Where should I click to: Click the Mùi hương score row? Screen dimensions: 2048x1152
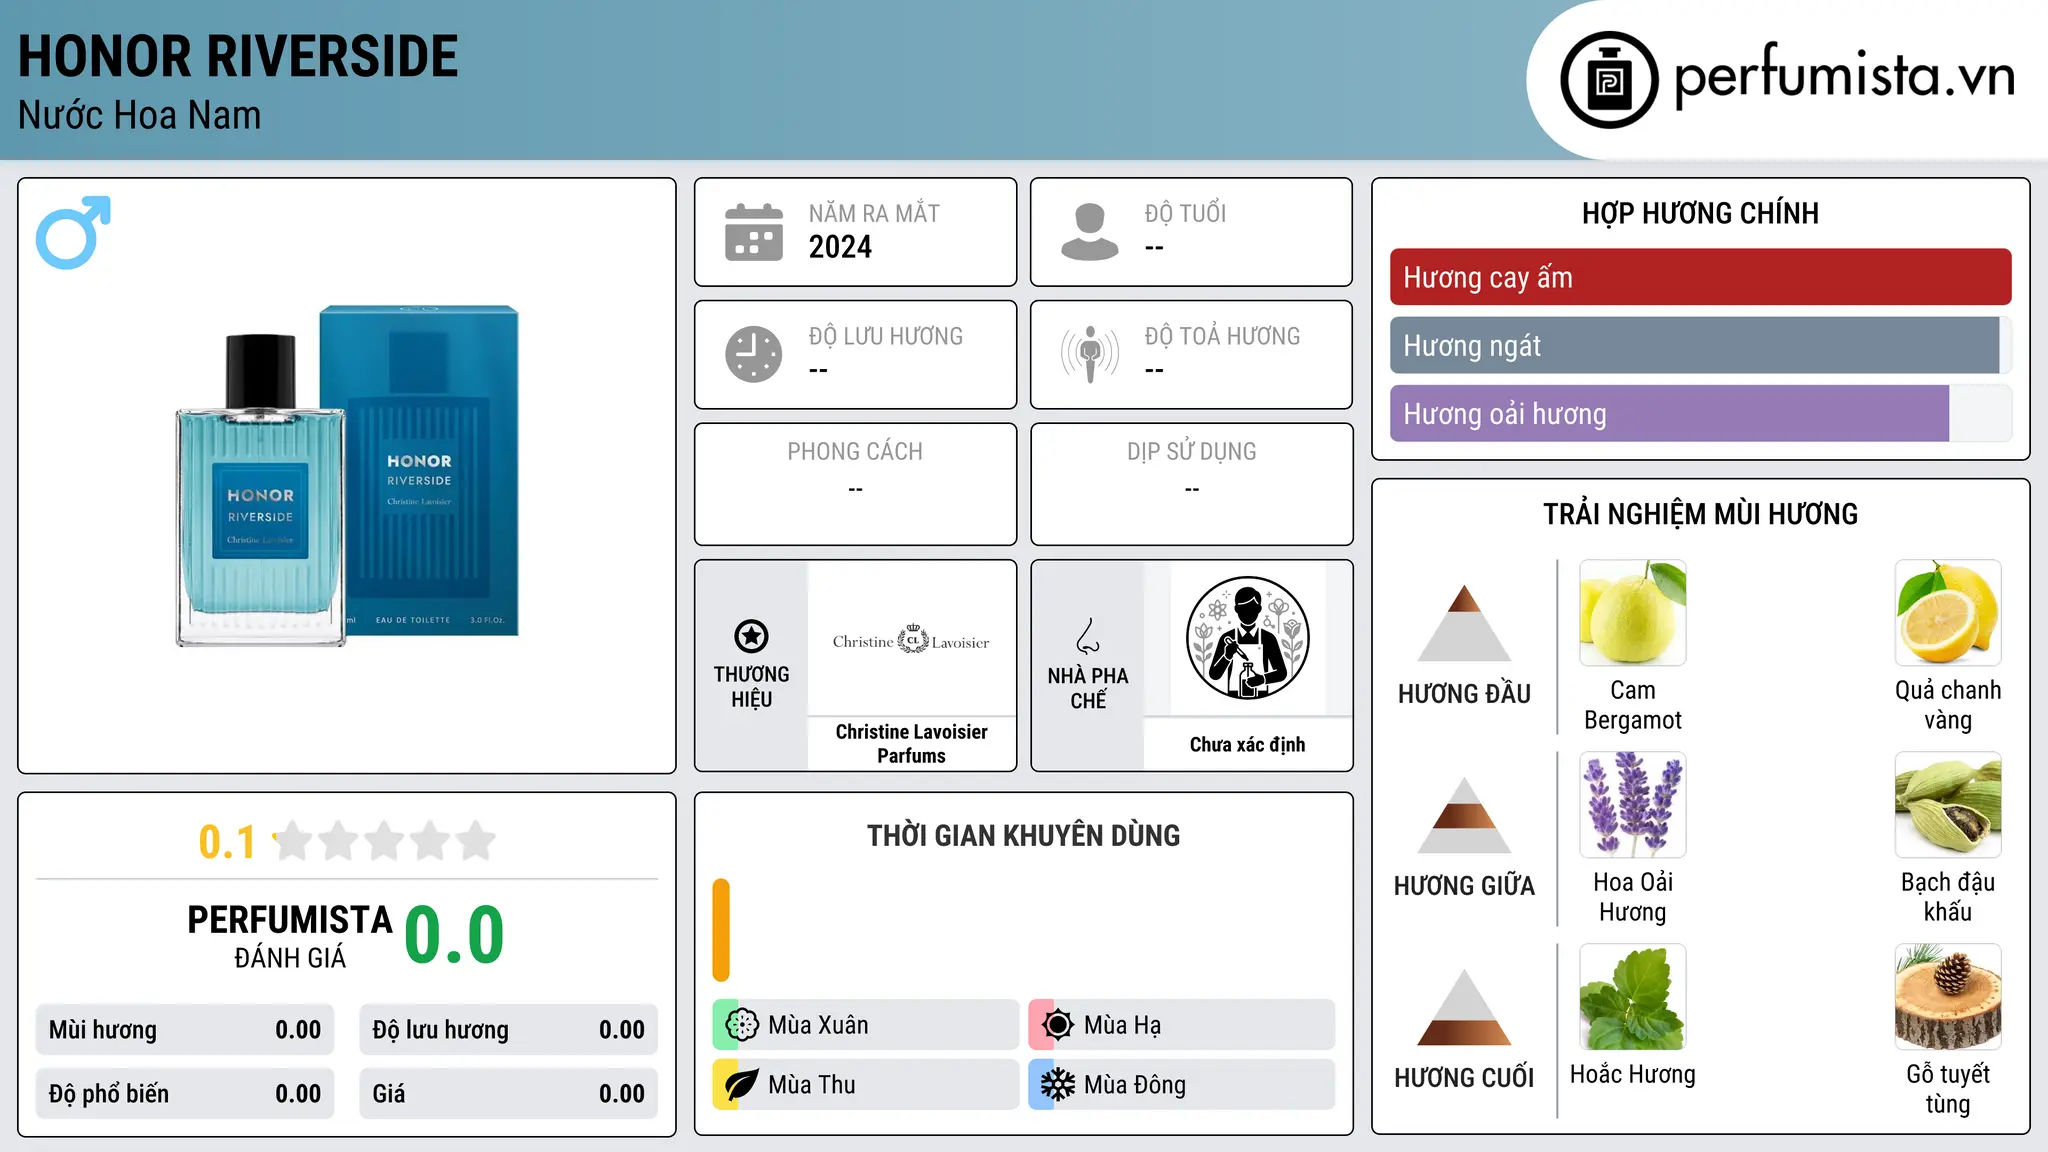pos(185,1030)
